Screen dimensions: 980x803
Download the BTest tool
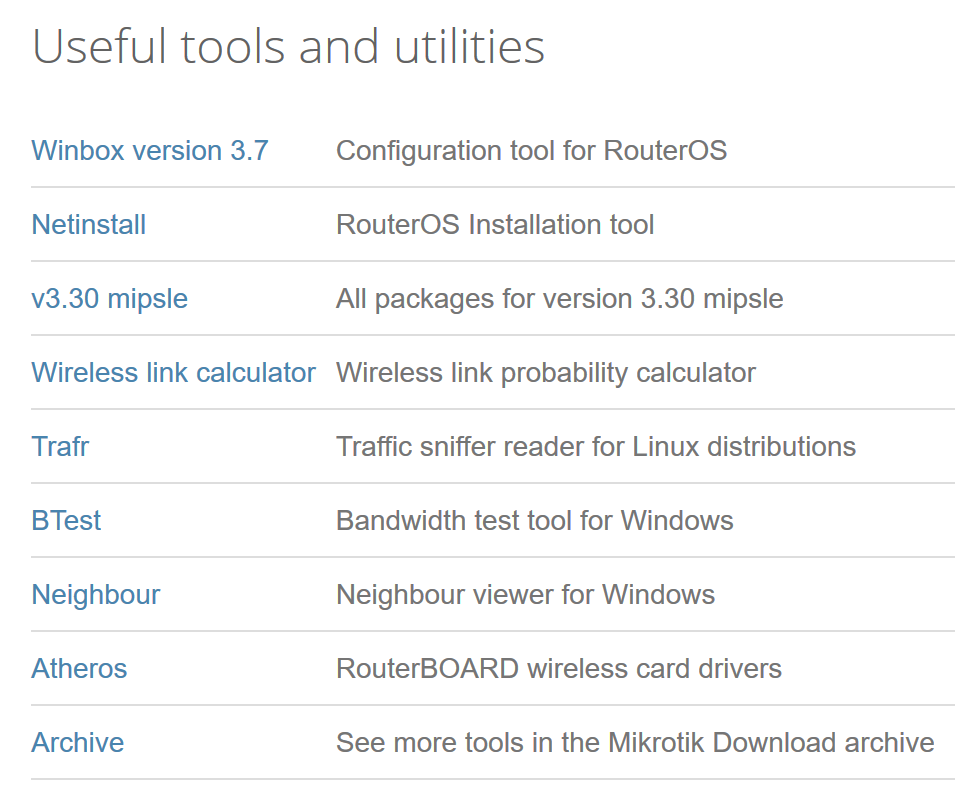pyautogui.click(x=66, y=521)
